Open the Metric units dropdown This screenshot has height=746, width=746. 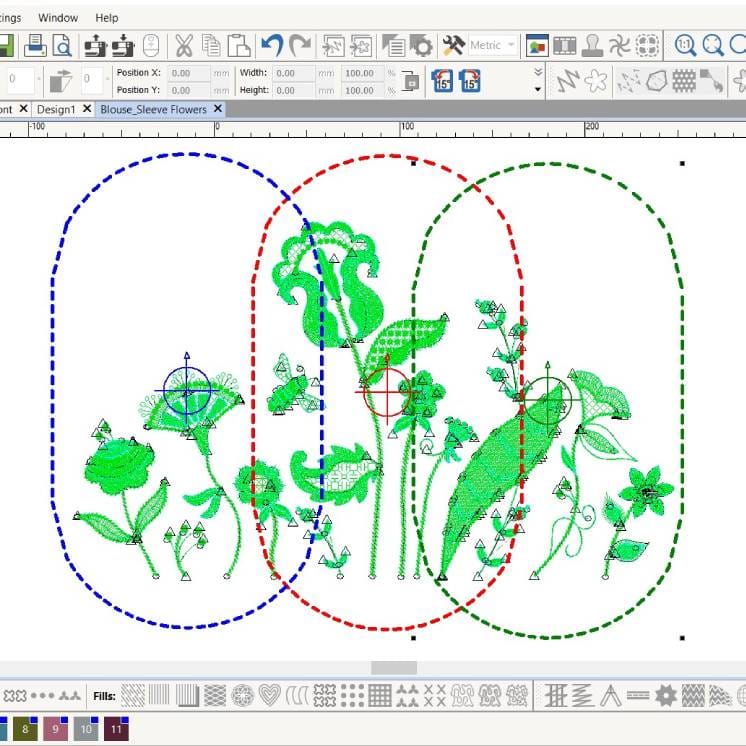[x=492, y=45]
